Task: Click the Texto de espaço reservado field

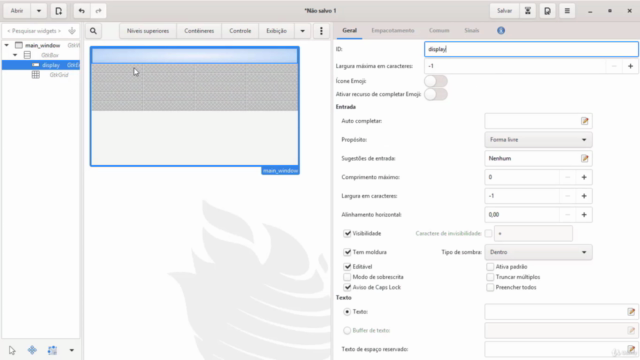Action: click(561, 349)
